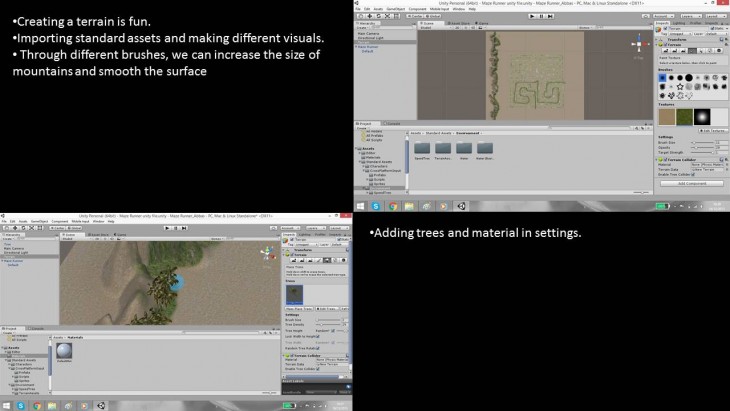Screen dimensions: 730x411
Task: Pick the first selected brush in Brushes grid
Action: 662,77
